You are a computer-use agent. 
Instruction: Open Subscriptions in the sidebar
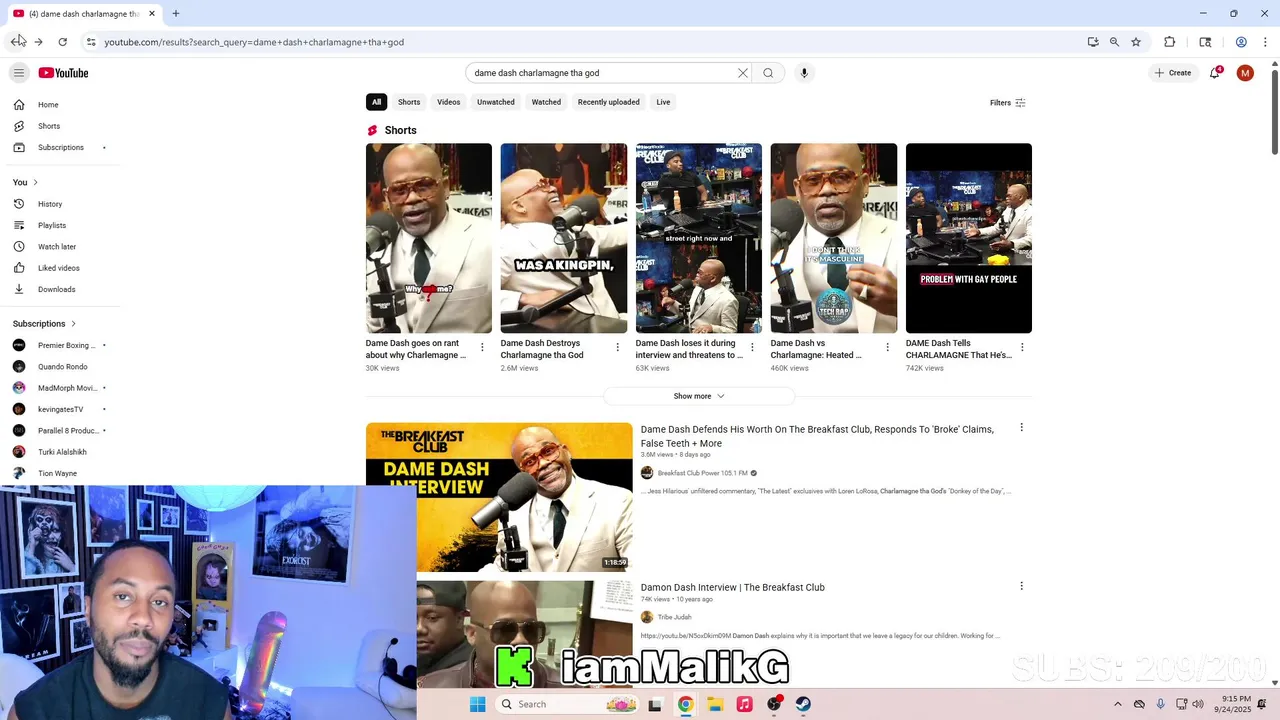coord(60,148)
